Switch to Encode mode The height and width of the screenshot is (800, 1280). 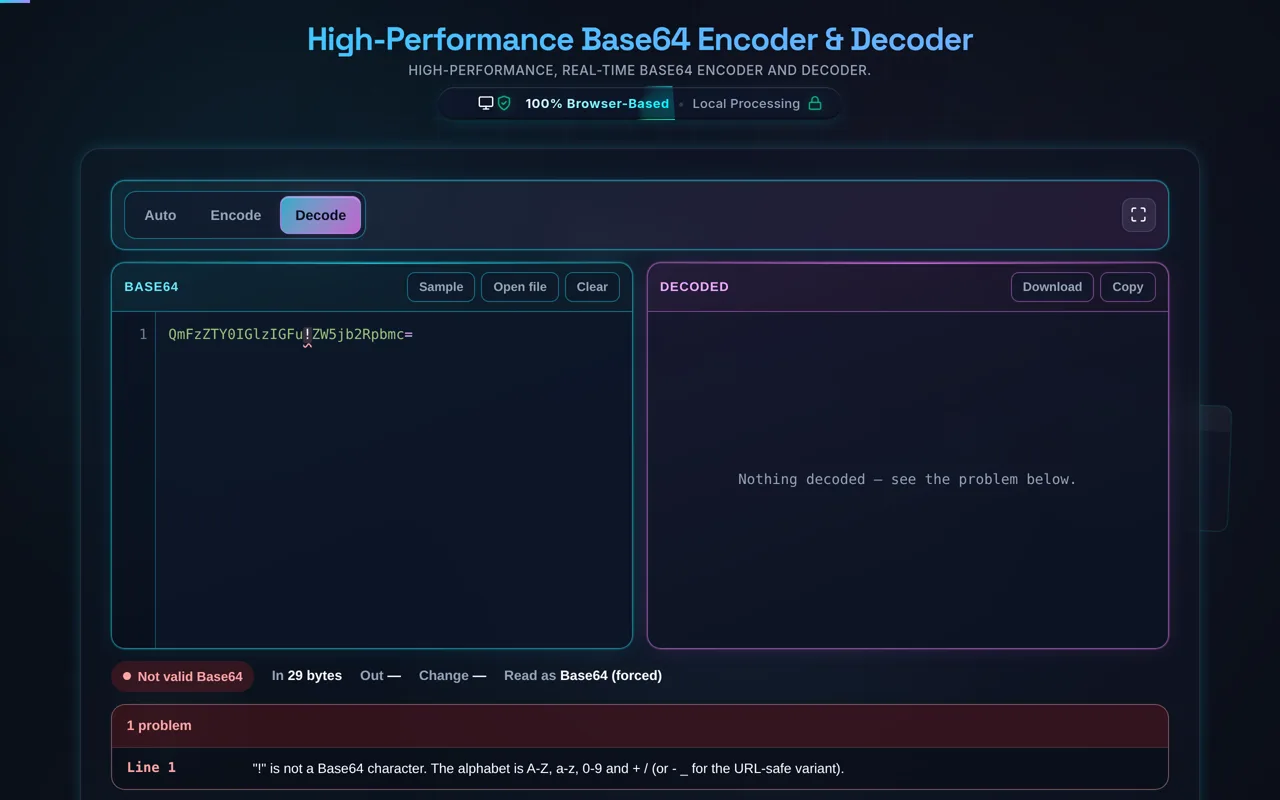pyautogui.click(x=235, y=215)
